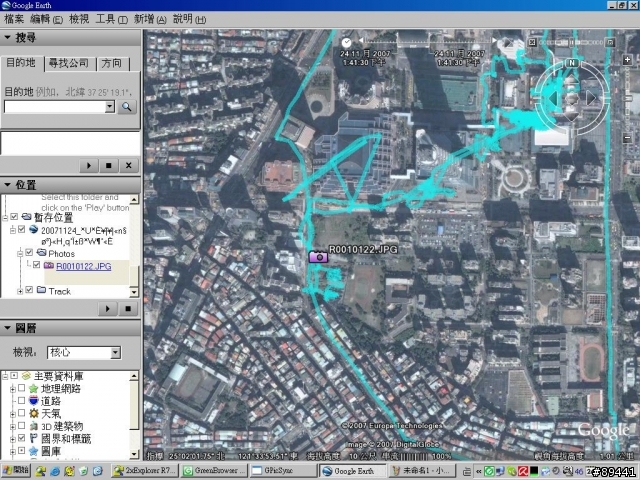Click stop button under search results
This screenshot has width=640, height=480.
[108, 166]
